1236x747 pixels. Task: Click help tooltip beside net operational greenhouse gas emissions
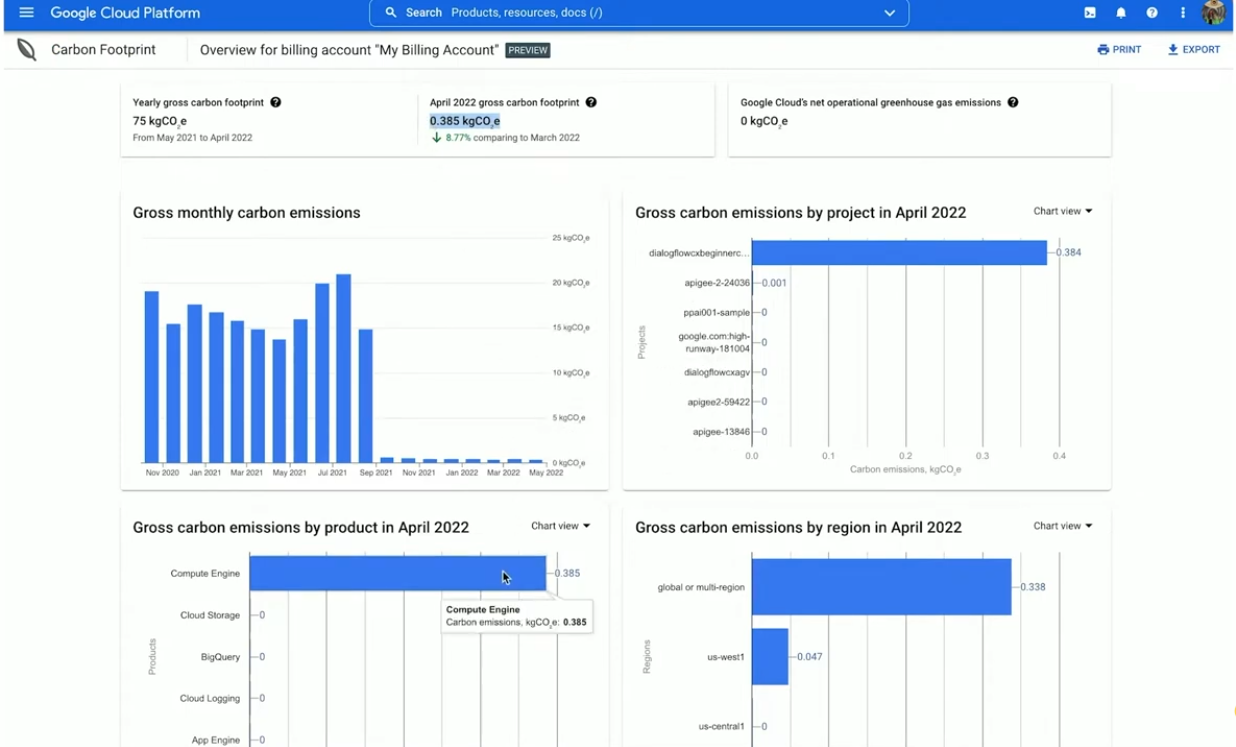[1013, 102]
